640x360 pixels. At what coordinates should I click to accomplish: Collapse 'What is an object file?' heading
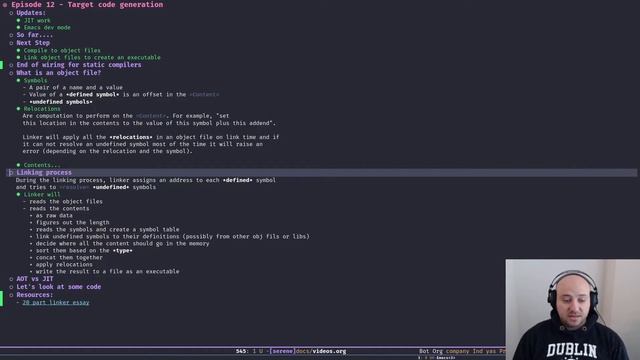(58, 73)
